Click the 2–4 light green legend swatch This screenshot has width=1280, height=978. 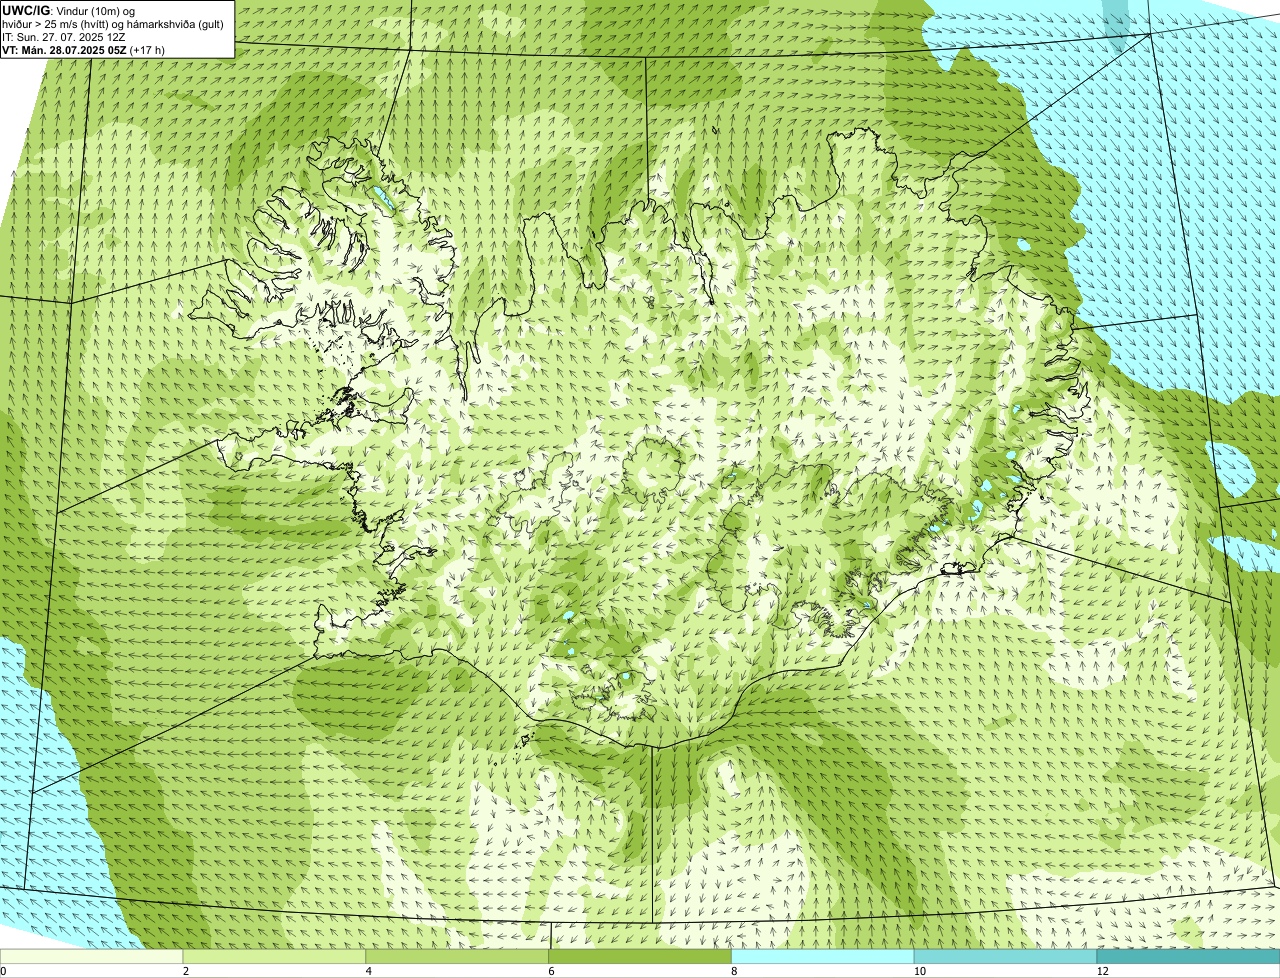click(275, 957)
